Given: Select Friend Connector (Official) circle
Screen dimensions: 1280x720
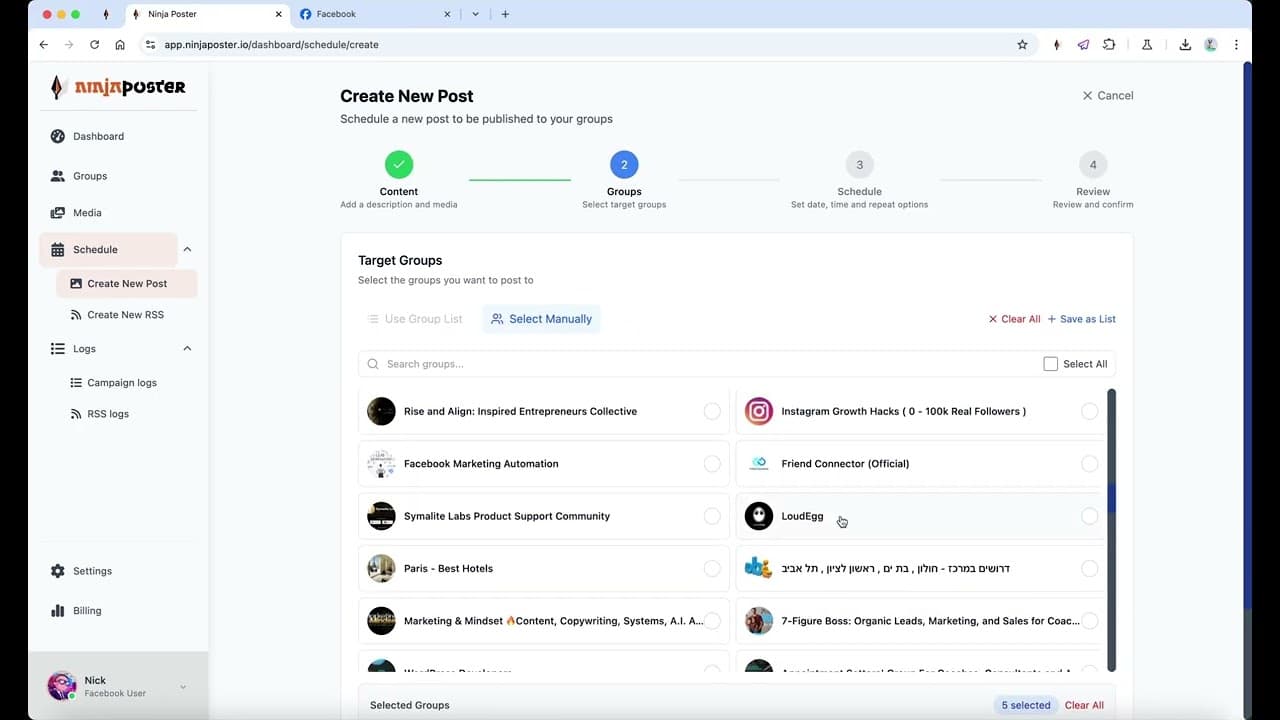Looking at the screenshot, I should click(1090, 464).
